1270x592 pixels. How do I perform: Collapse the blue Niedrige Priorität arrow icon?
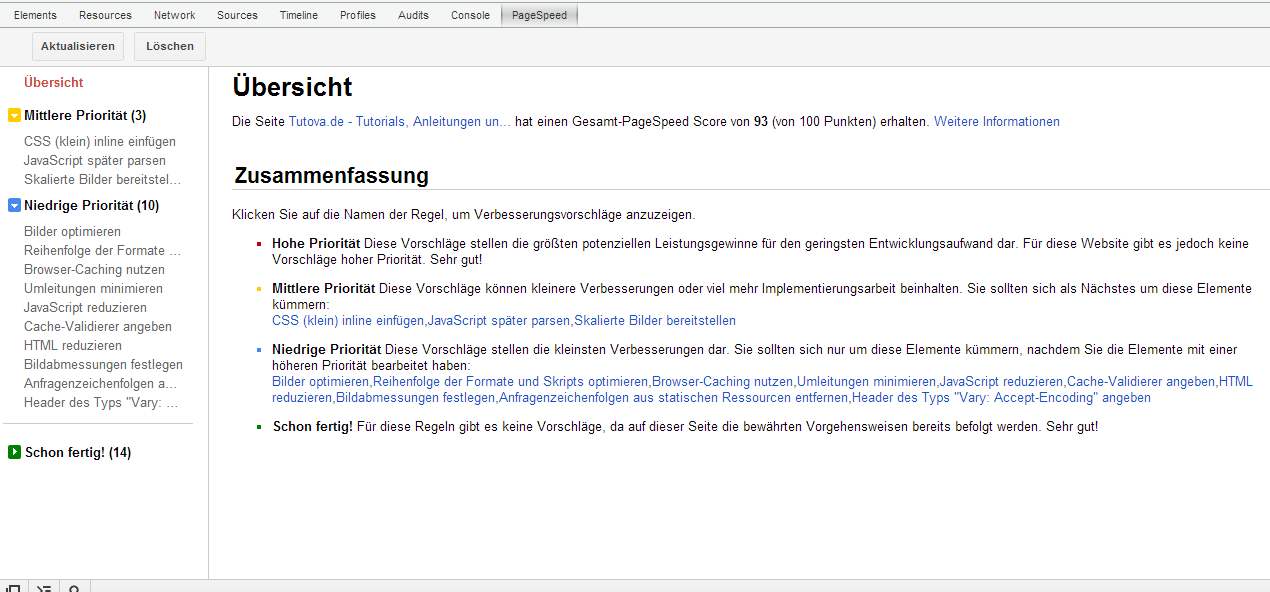[14, 205]
